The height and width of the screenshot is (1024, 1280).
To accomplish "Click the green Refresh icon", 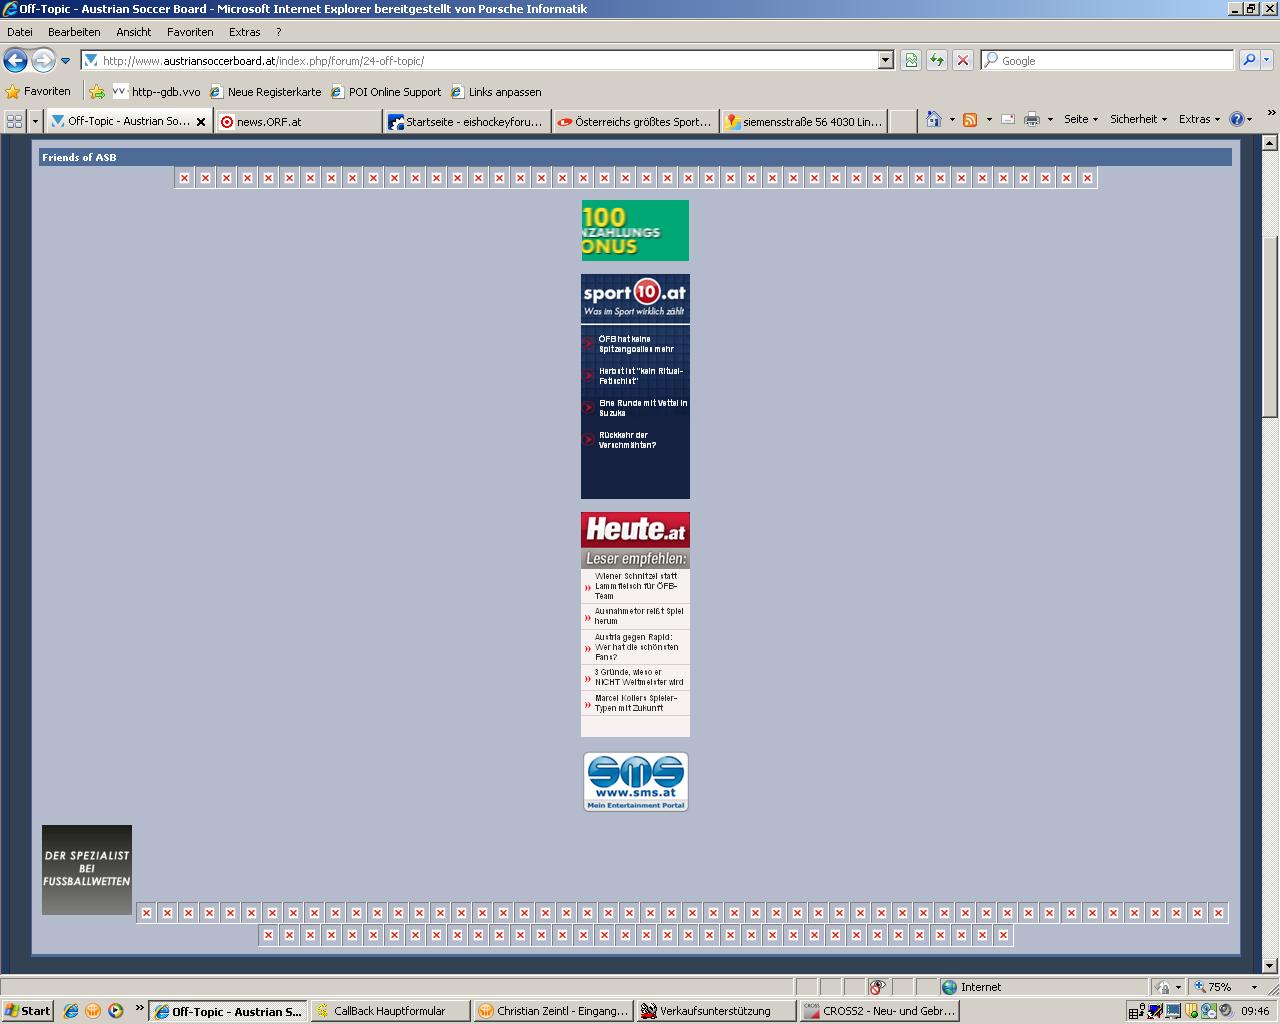I will tap(937, 61).
